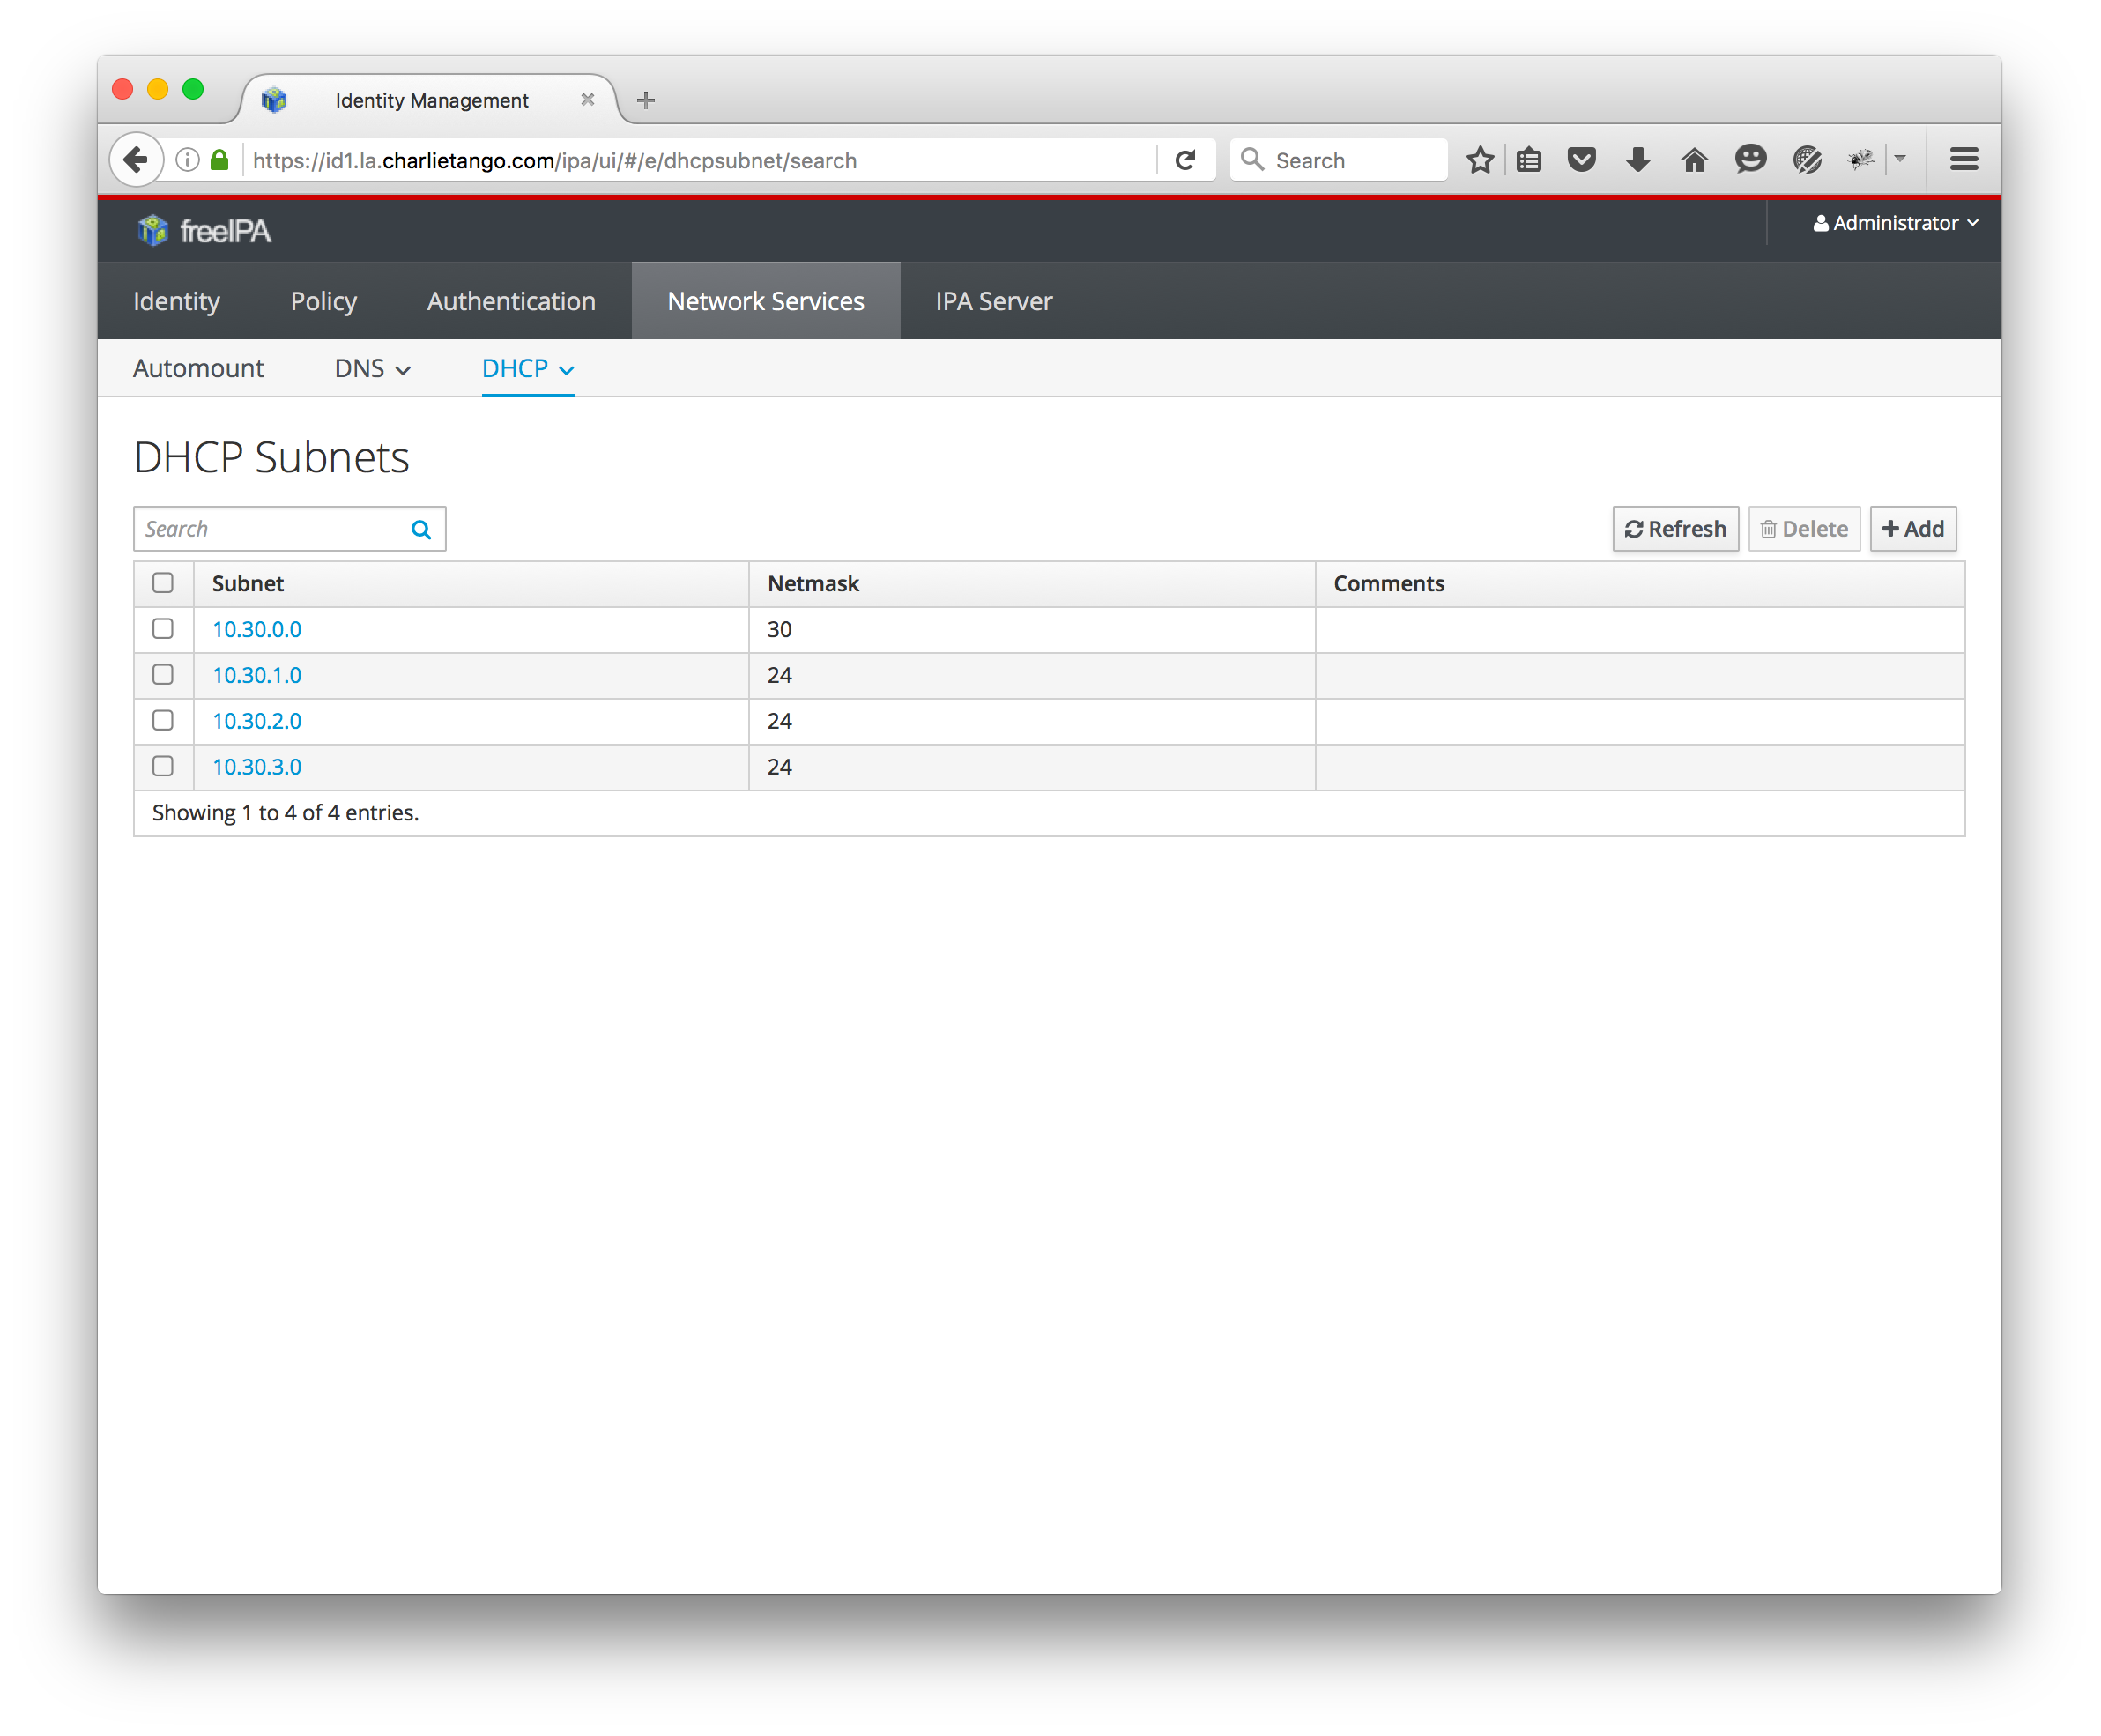2101x1736 pixels.
Task: Expand the DHCP dropdown menu
Action: coord(527,369)
